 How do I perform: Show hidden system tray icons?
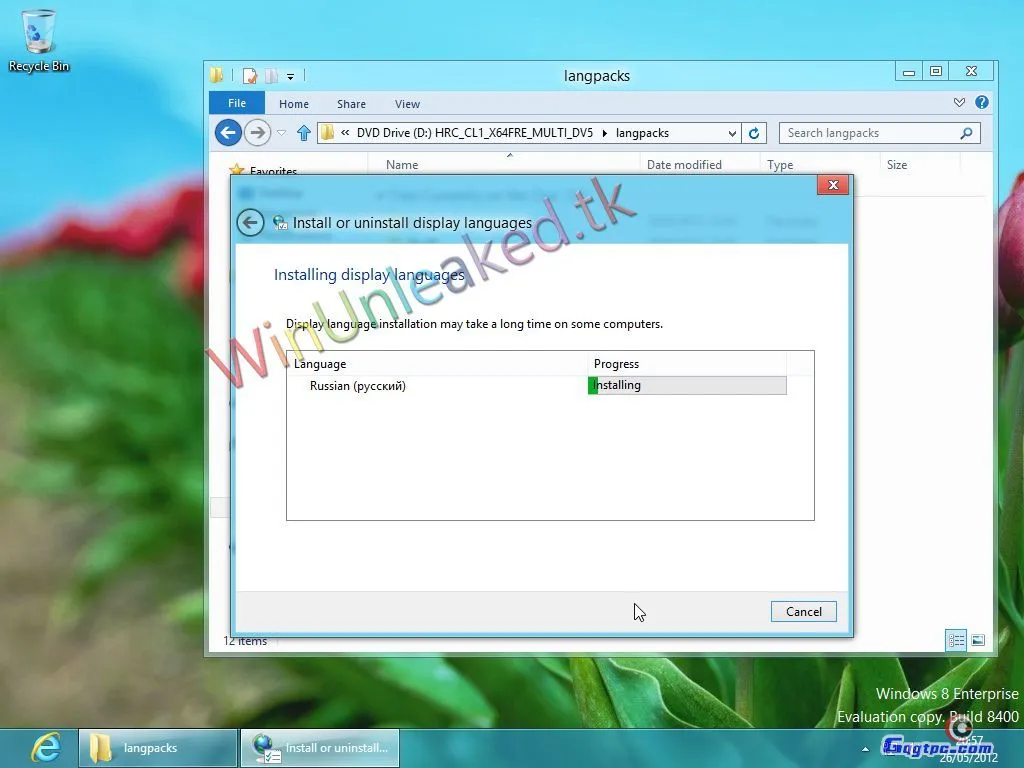865,748
